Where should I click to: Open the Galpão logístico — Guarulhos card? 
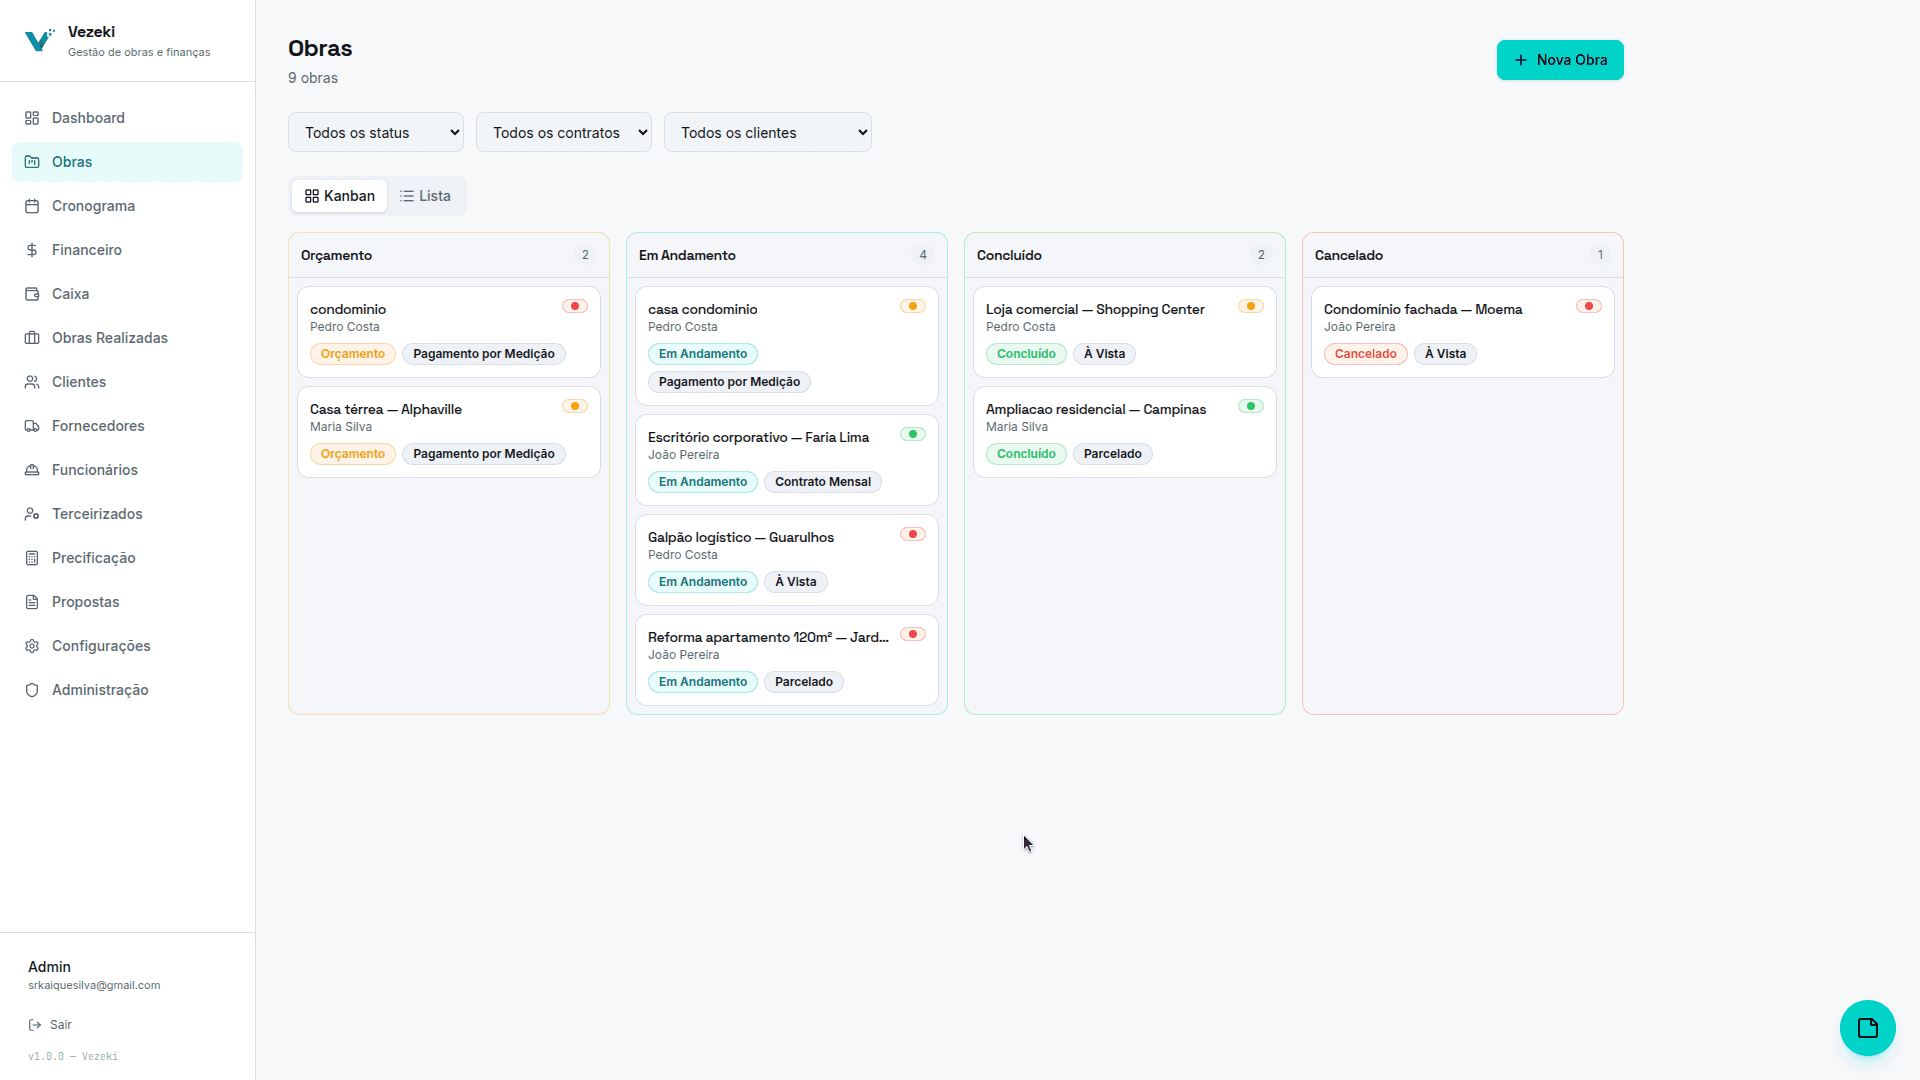(787, 560)
